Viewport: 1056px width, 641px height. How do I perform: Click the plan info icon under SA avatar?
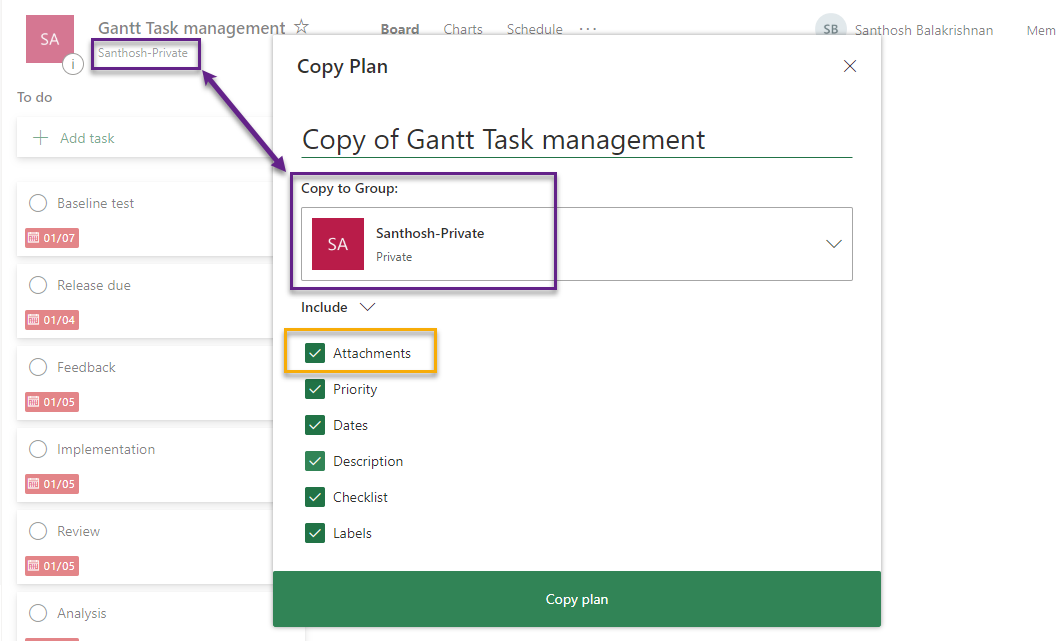[73, 65]
